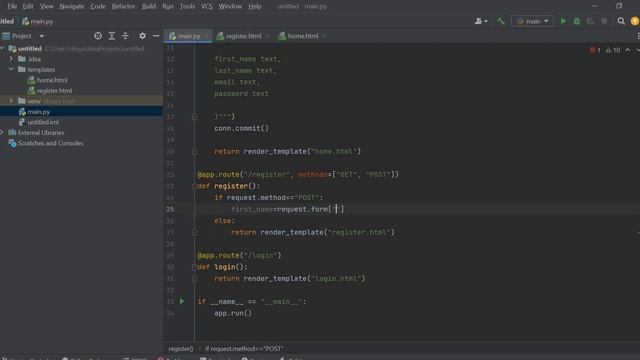The width and height of the screenshot is (640, 360).
Task: Collapse the templates folder
Action: click(11, 69)
